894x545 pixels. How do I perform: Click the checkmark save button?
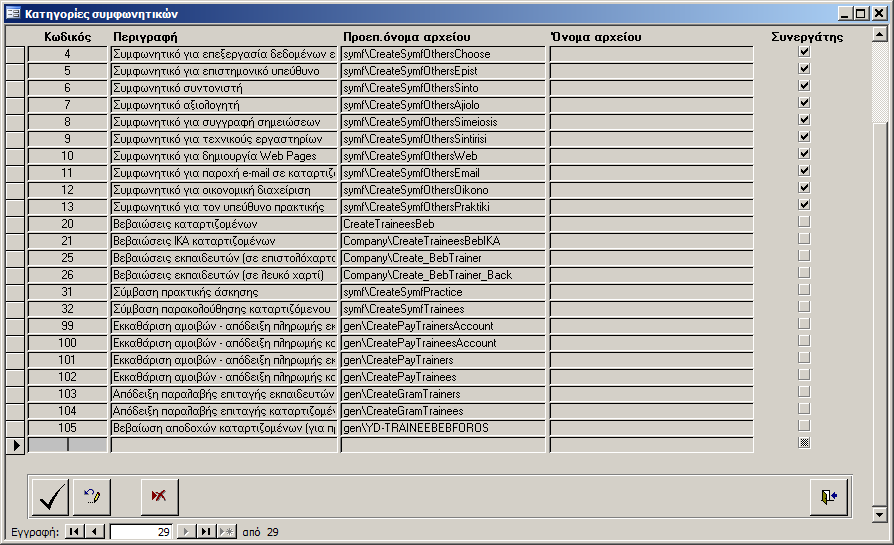(x=50, y=496)
